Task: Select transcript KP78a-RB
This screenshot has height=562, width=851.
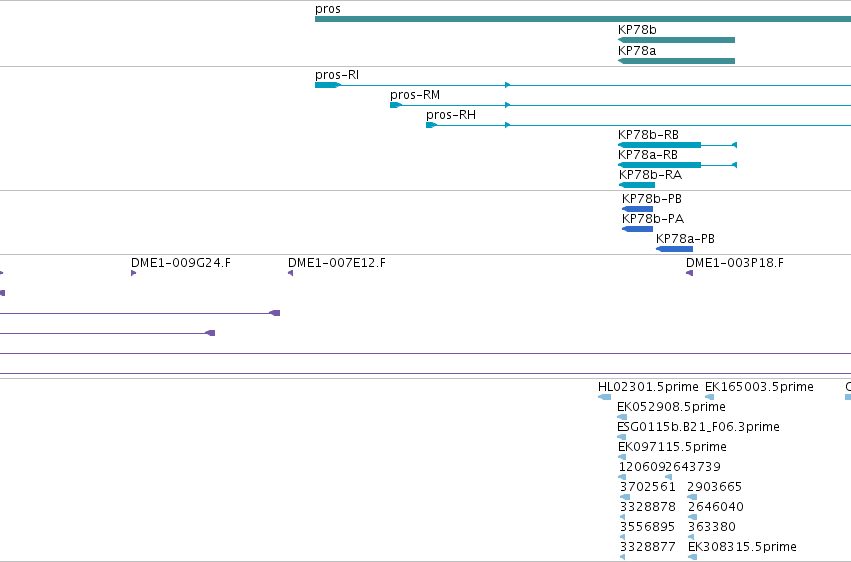Action: click(677, 165)
